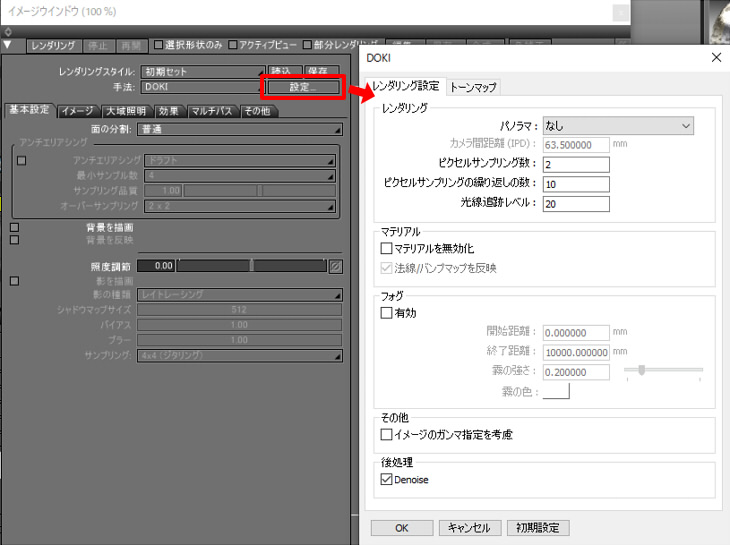Viewport: 730px width, 545px height.
Task: Switch to the その他 tab in image window
Action: 257,111
